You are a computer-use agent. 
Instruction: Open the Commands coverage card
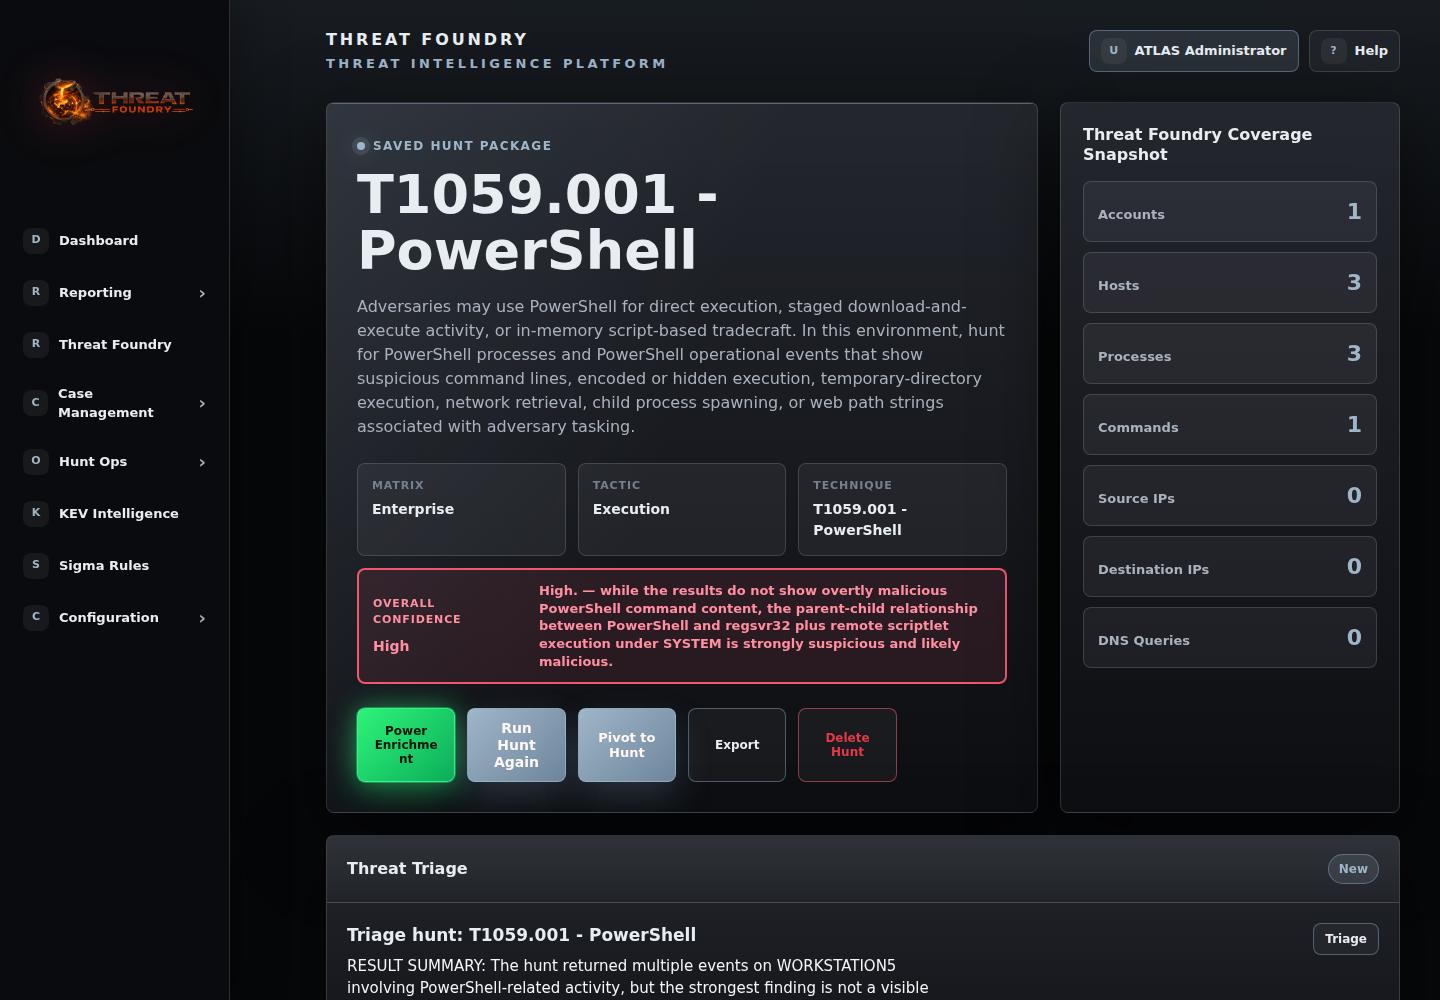(1230, 425)
